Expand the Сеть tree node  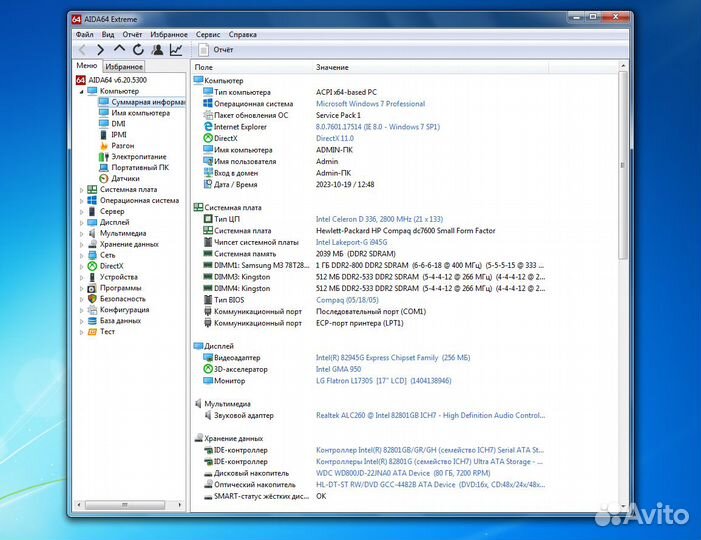81,256
